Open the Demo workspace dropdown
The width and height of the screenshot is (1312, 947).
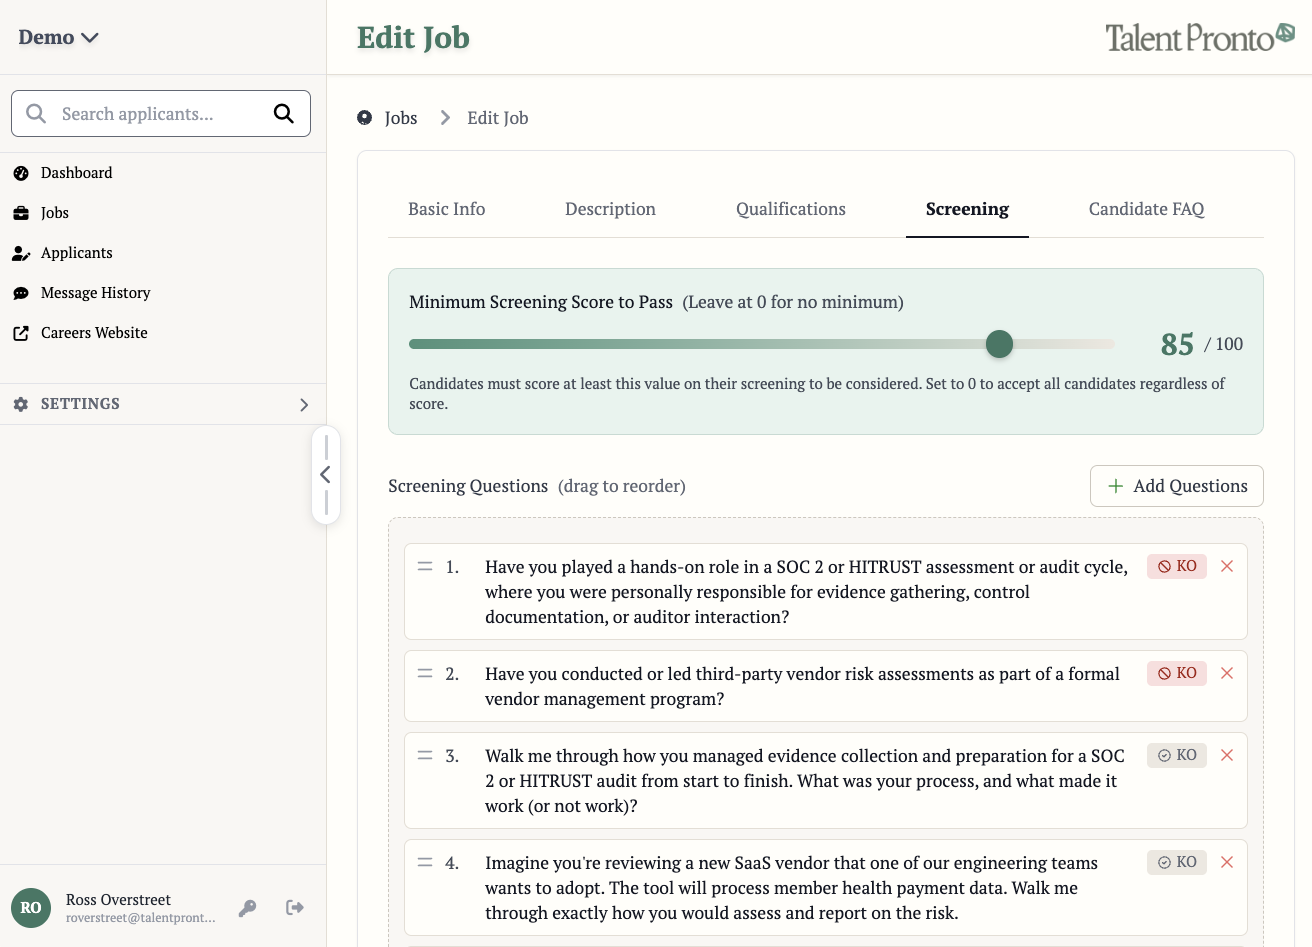click(x=58, y=38)
